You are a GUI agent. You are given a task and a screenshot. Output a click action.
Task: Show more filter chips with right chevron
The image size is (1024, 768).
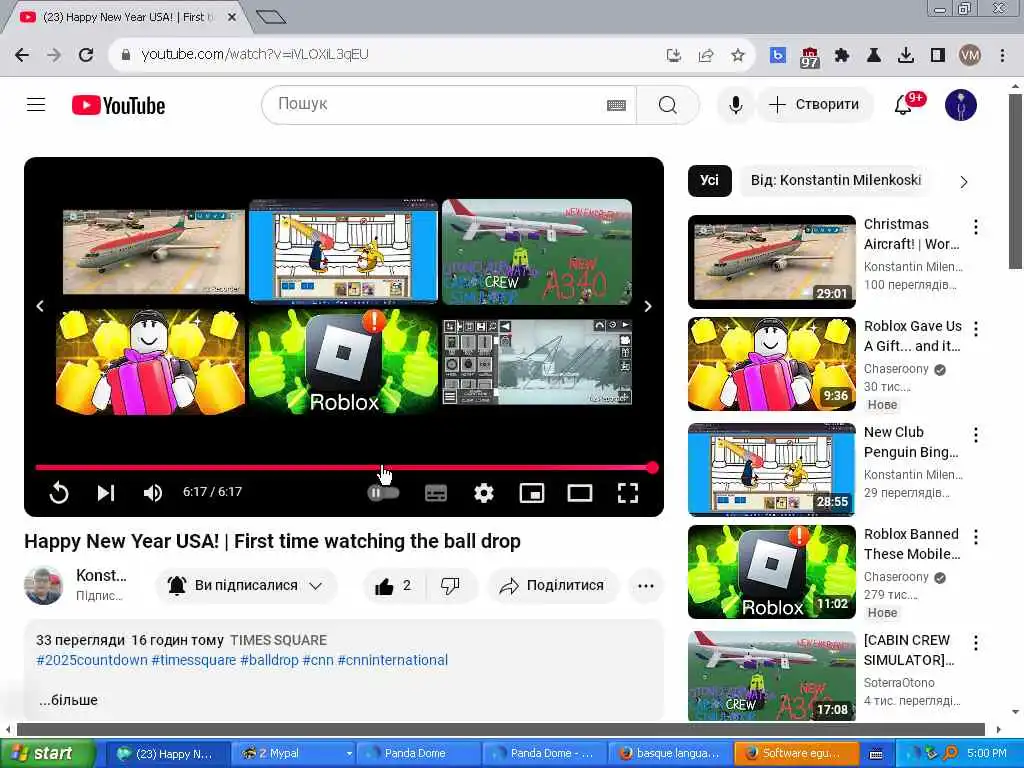point(964,182)
